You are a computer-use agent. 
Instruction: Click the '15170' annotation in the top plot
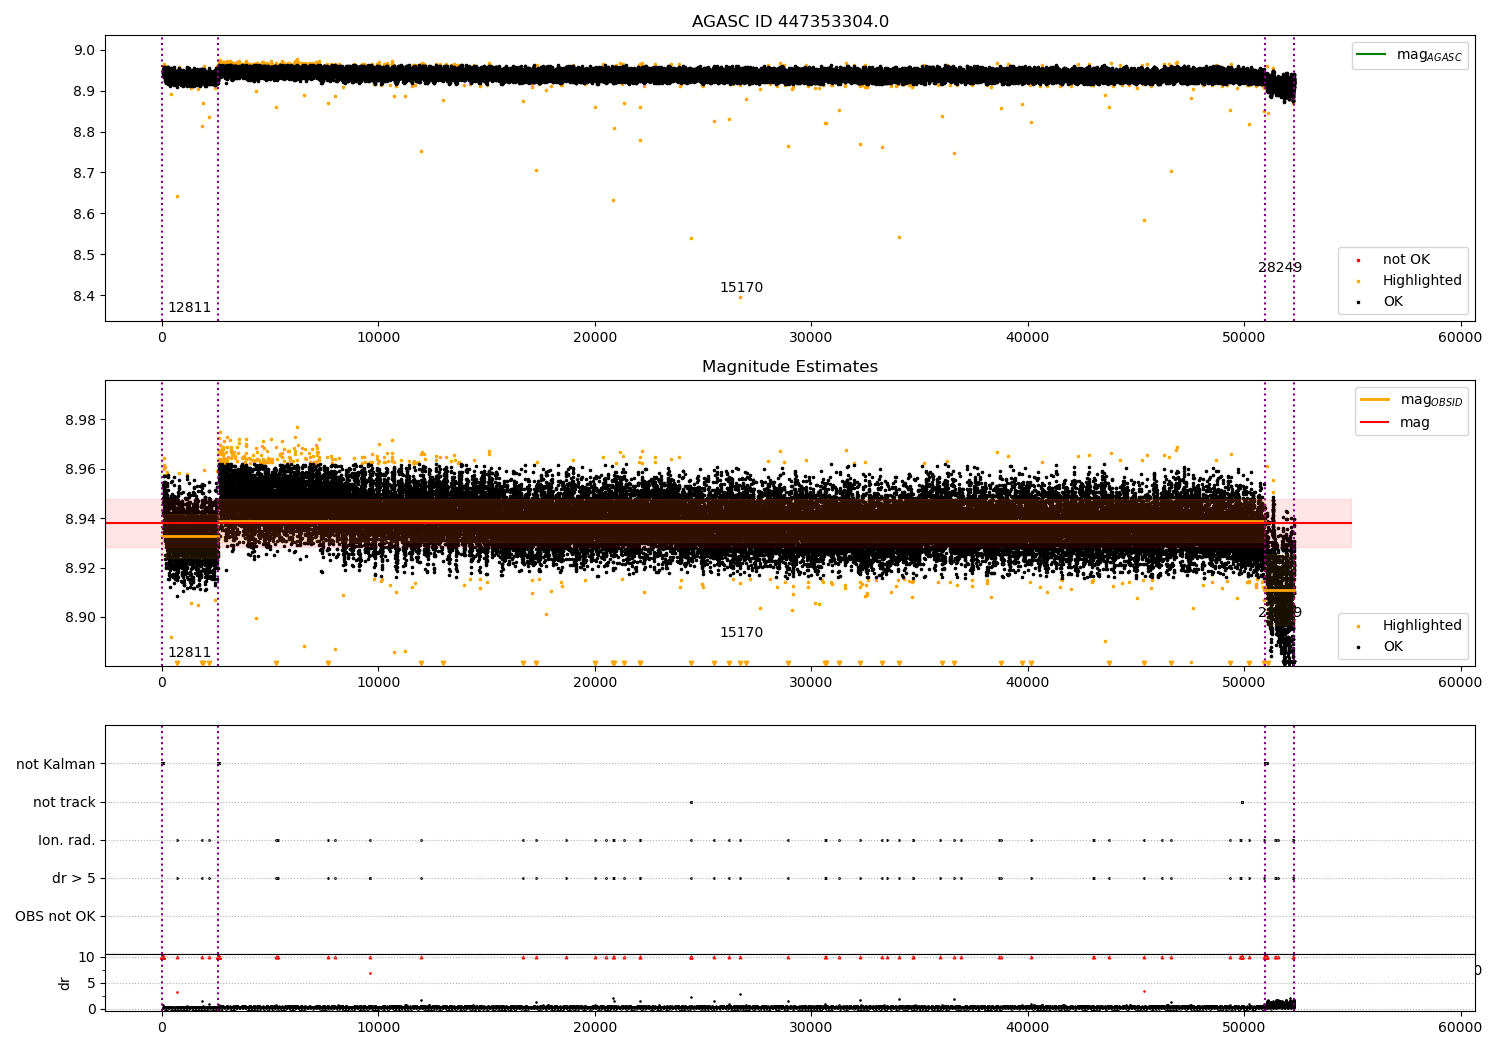click(x=741, y=287)
